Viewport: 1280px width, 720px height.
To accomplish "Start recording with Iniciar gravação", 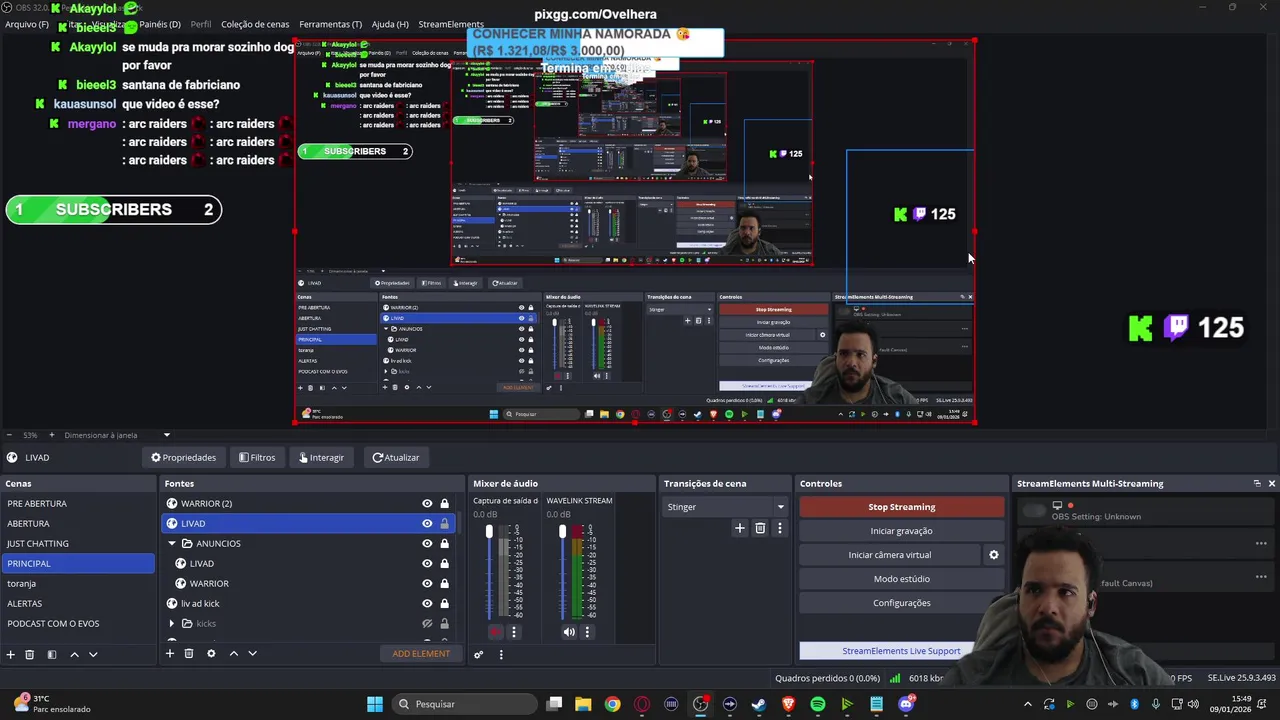I will coord(901,531).
